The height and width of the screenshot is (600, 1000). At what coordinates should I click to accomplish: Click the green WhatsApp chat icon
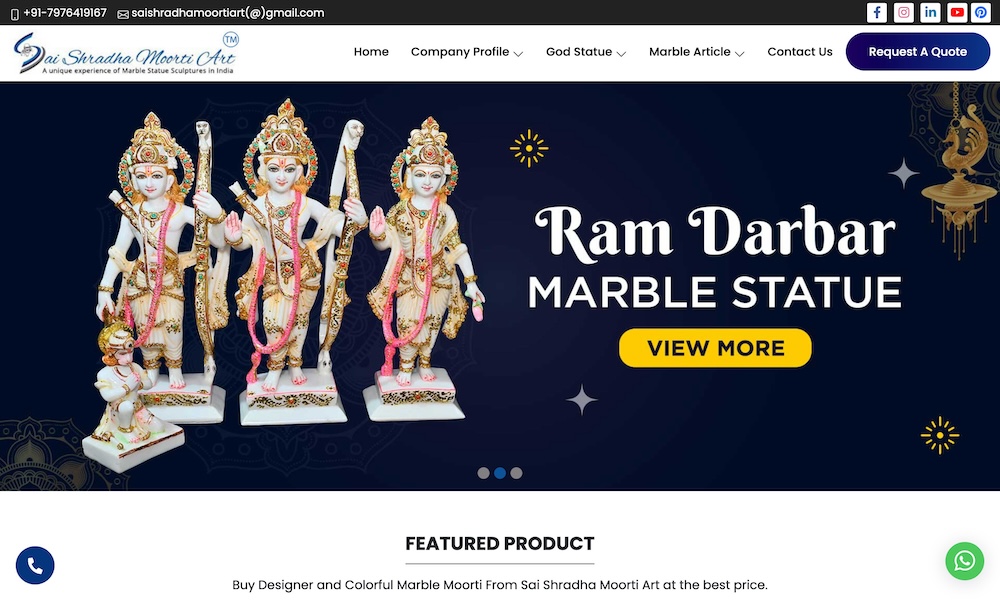964,561
